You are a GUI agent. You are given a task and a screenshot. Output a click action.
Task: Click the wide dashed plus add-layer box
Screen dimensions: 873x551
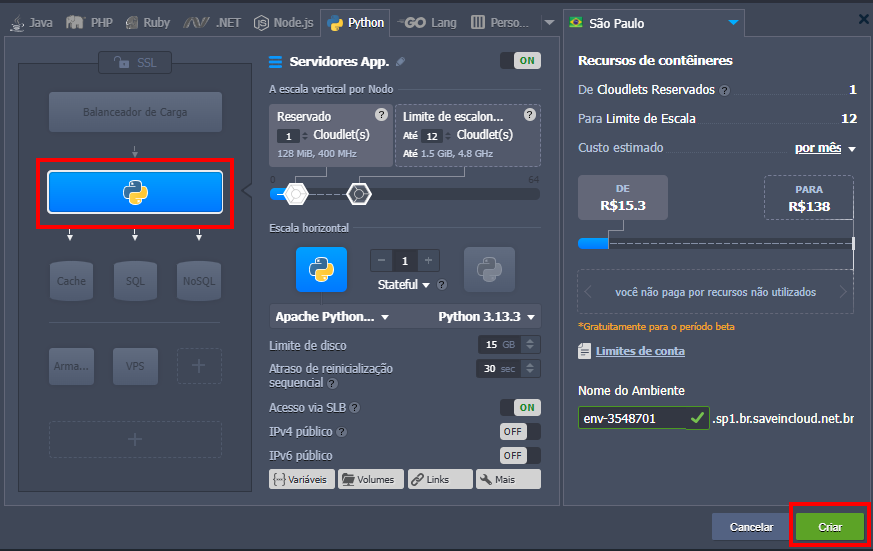click(135, 440)
